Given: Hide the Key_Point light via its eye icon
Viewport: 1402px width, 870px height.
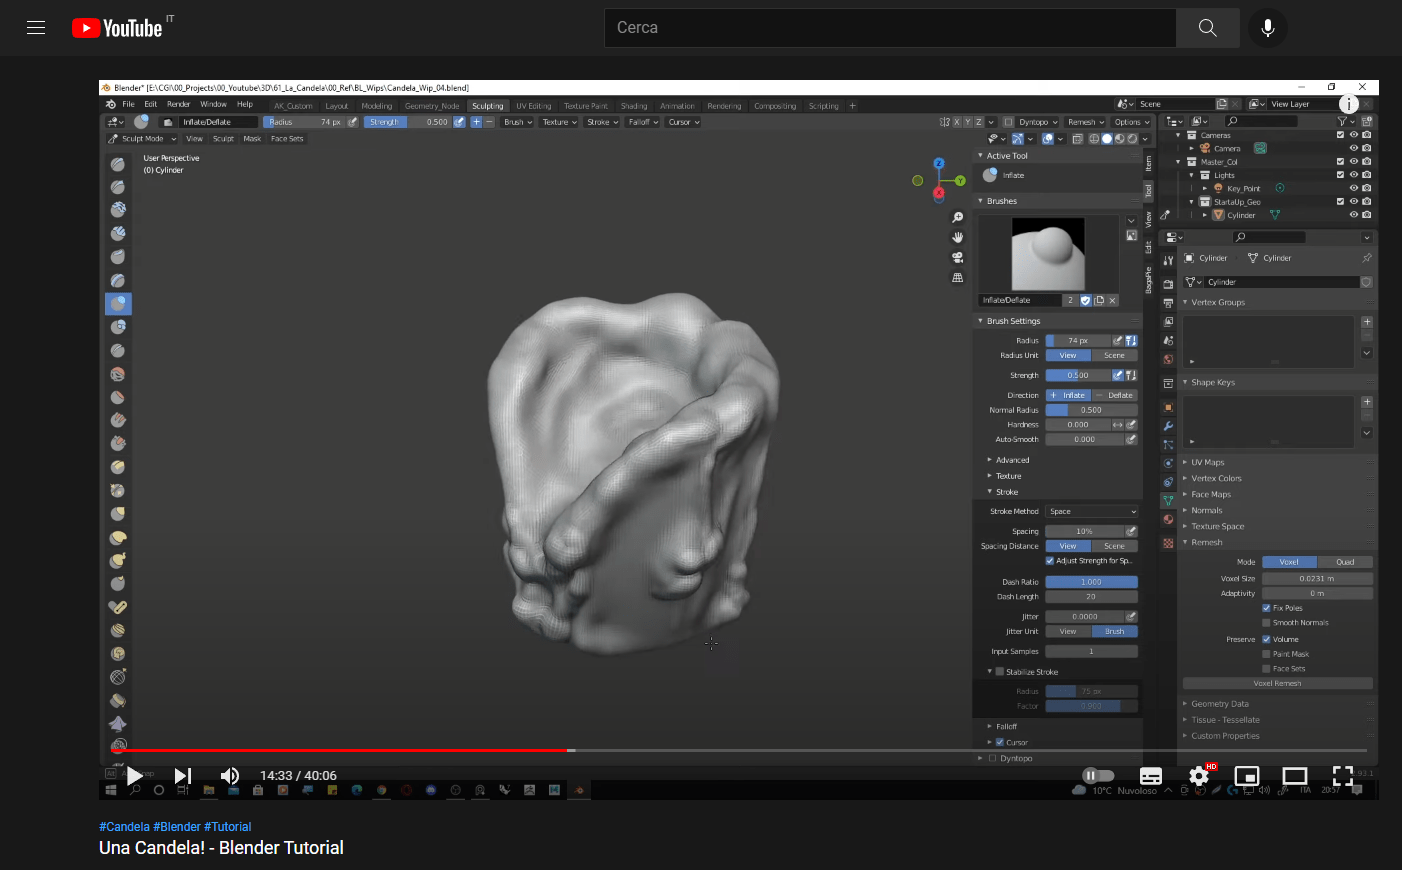Looking at the screenshot, I should tap(1353, 188).
